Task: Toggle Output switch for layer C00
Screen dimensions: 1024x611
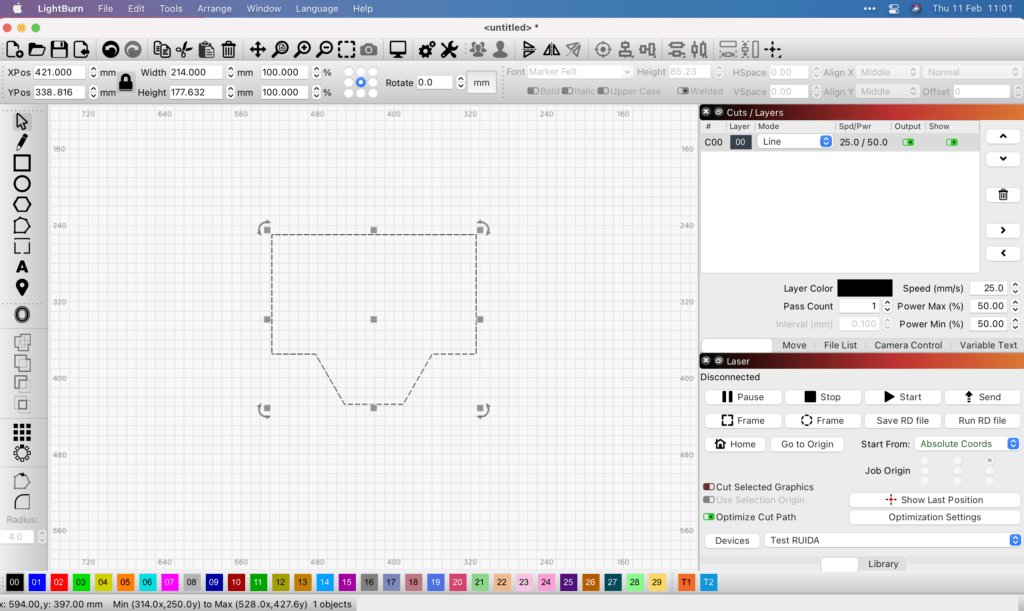Action: coord(908,142)
